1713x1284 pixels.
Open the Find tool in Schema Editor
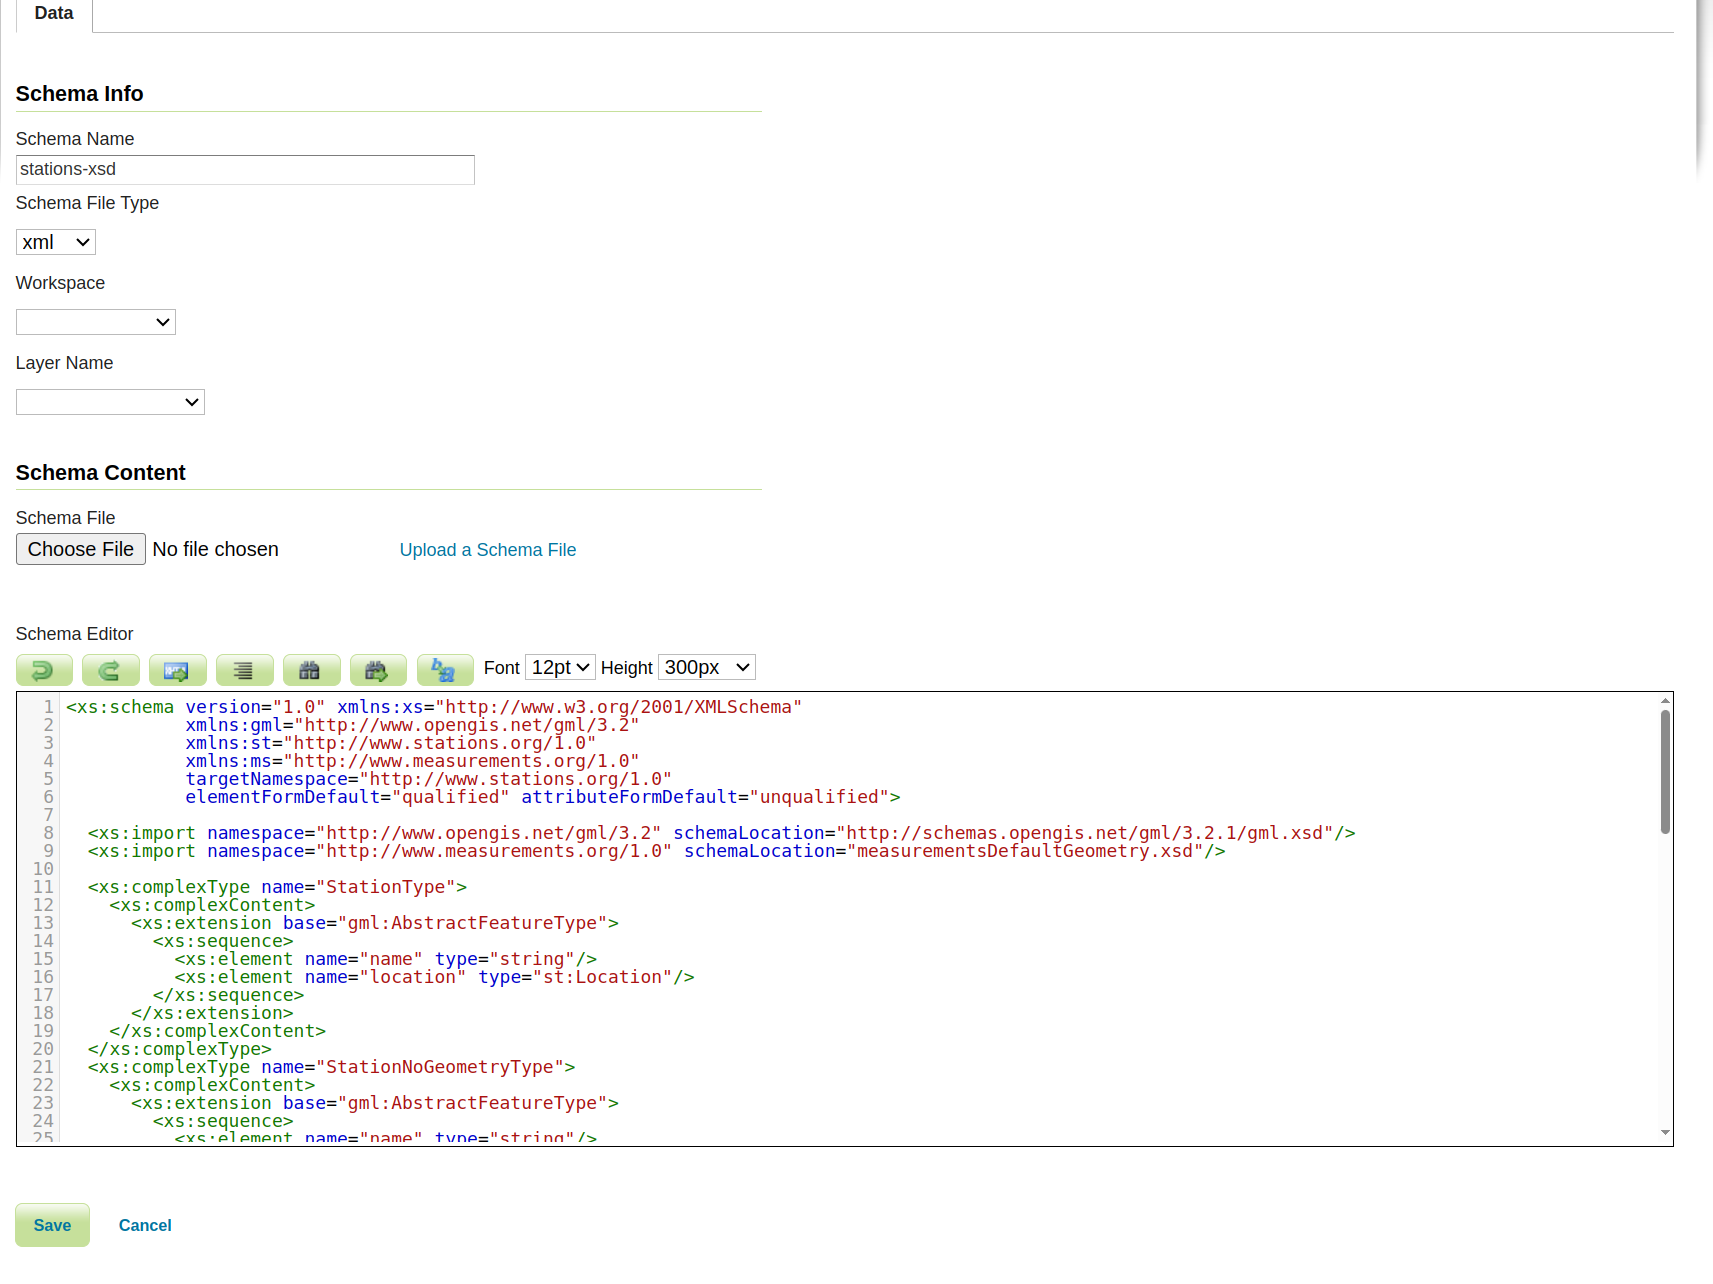coord(311,670)
